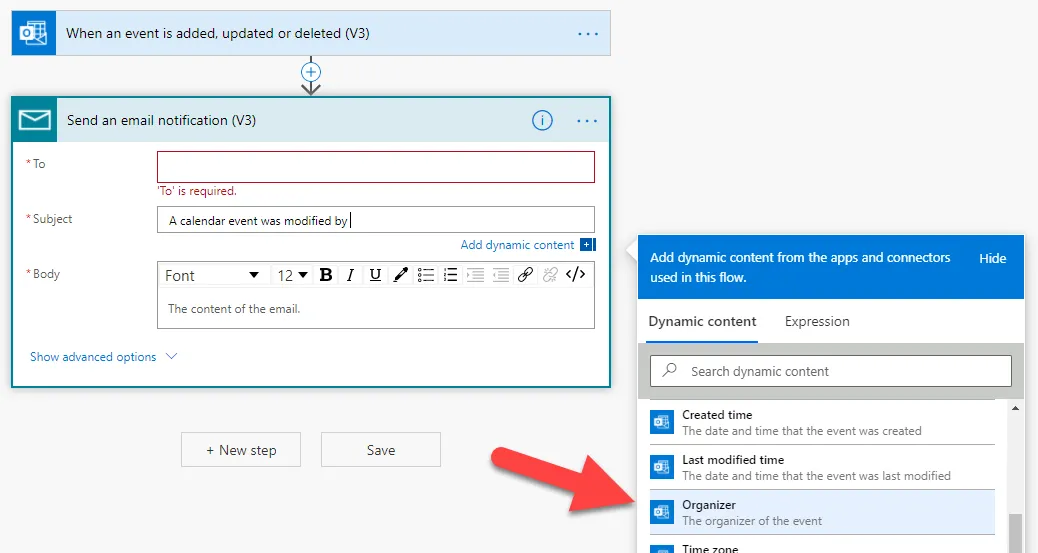Insert a numbered list in Body
Screen dimensions: 1038x553
pos(451,275)
